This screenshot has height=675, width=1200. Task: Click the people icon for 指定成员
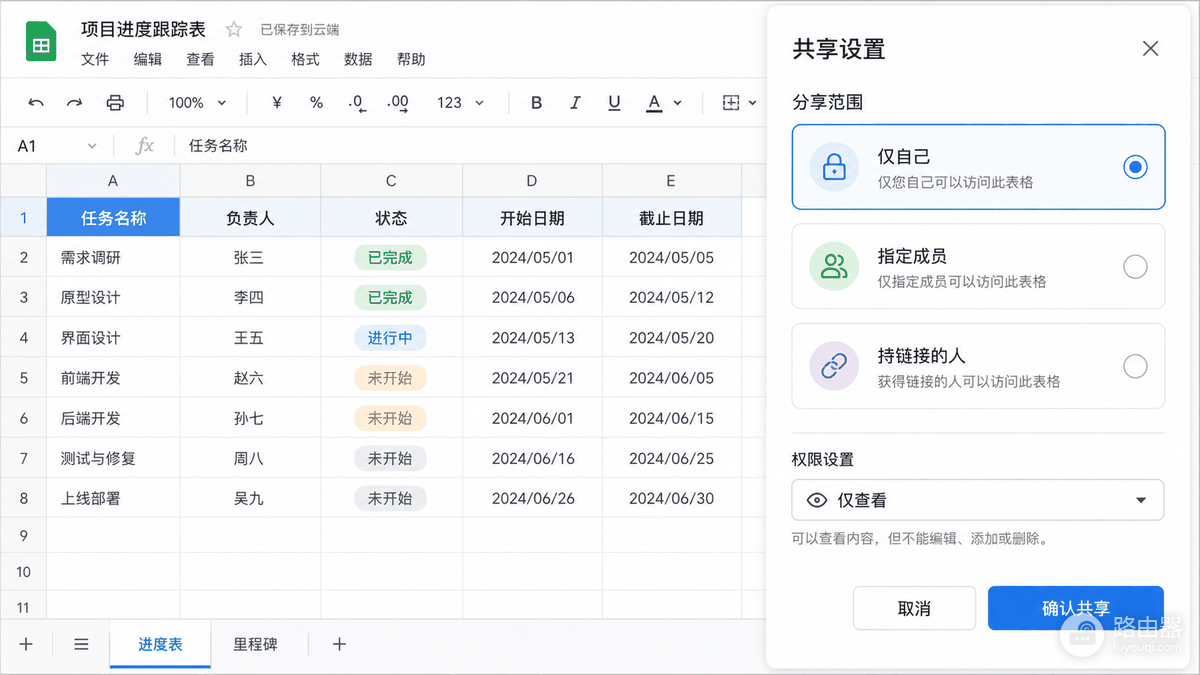(834, 266)
